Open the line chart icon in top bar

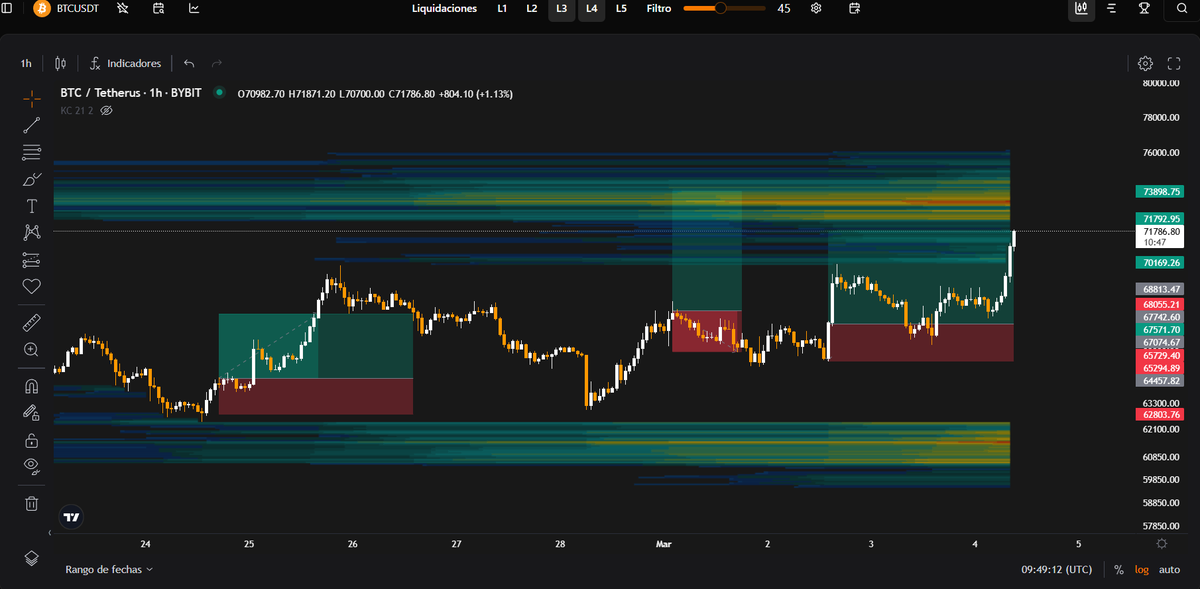(194, 9)
